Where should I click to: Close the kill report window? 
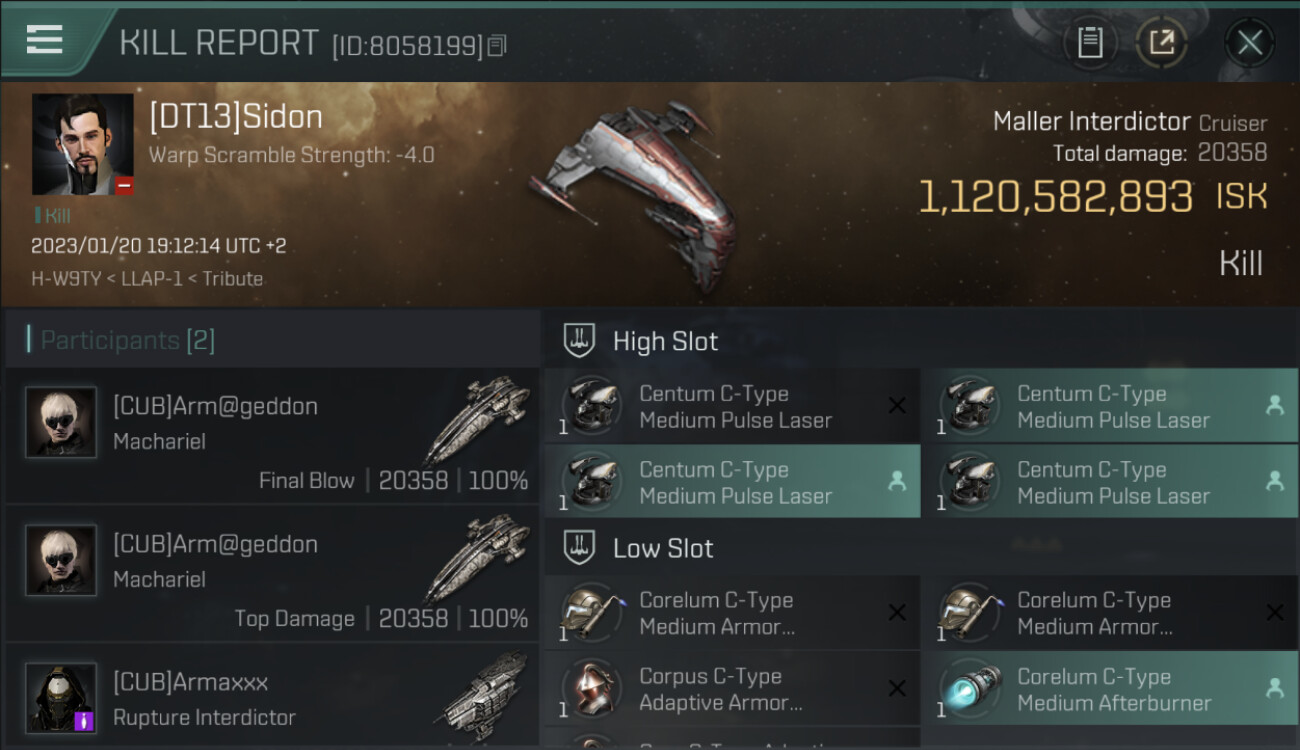pyautogui.click(x=1249, y=43)
